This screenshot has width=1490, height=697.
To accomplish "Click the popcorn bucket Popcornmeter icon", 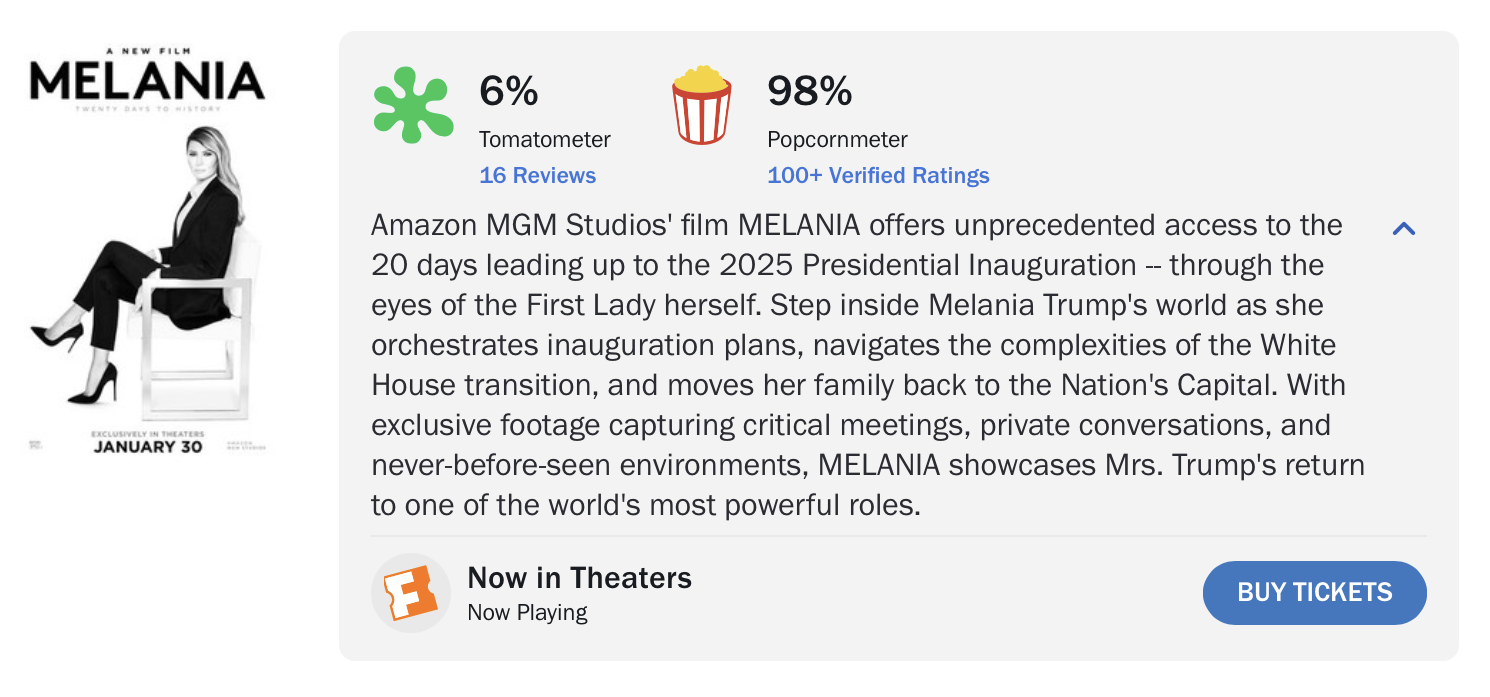I will point(701,104).
